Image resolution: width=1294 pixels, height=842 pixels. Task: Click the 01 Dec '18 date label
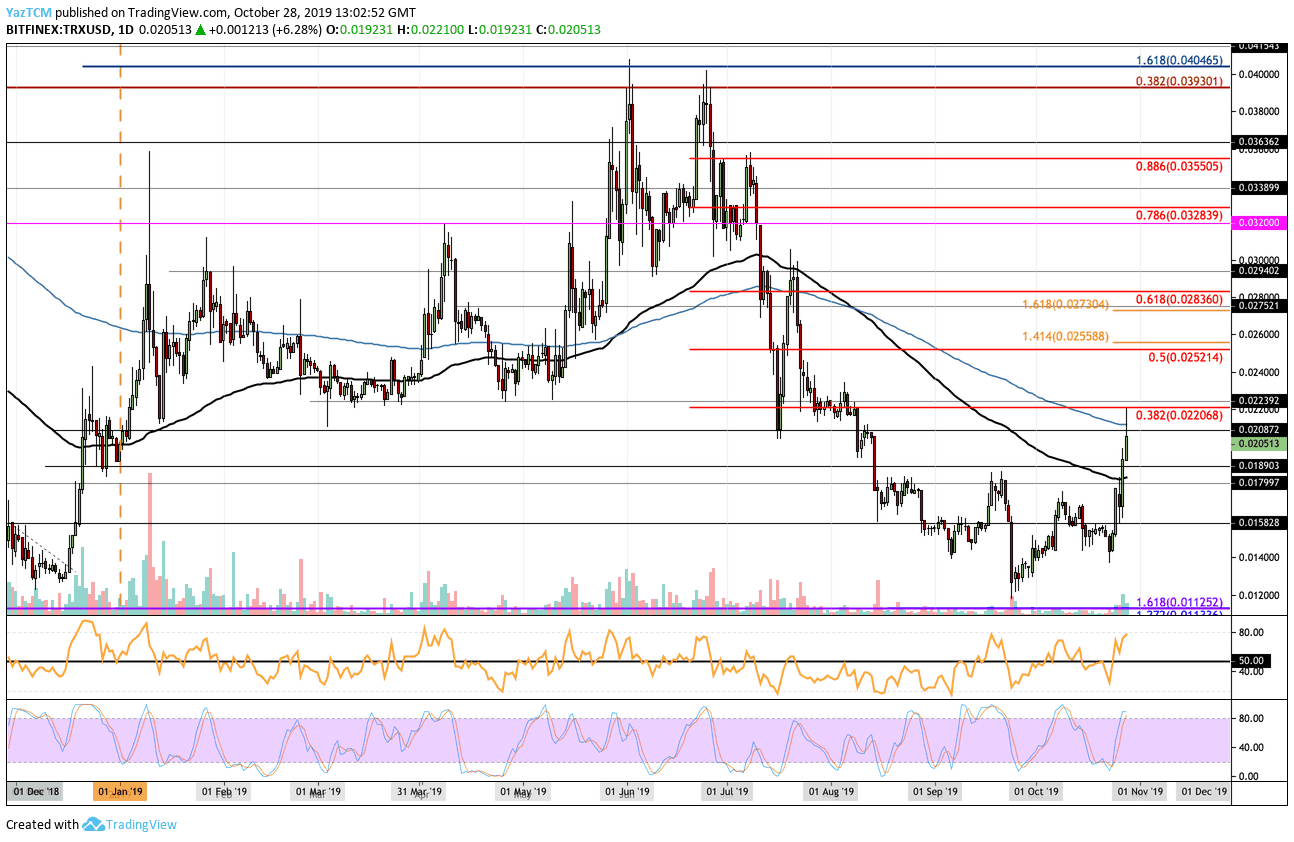point(38,791)
